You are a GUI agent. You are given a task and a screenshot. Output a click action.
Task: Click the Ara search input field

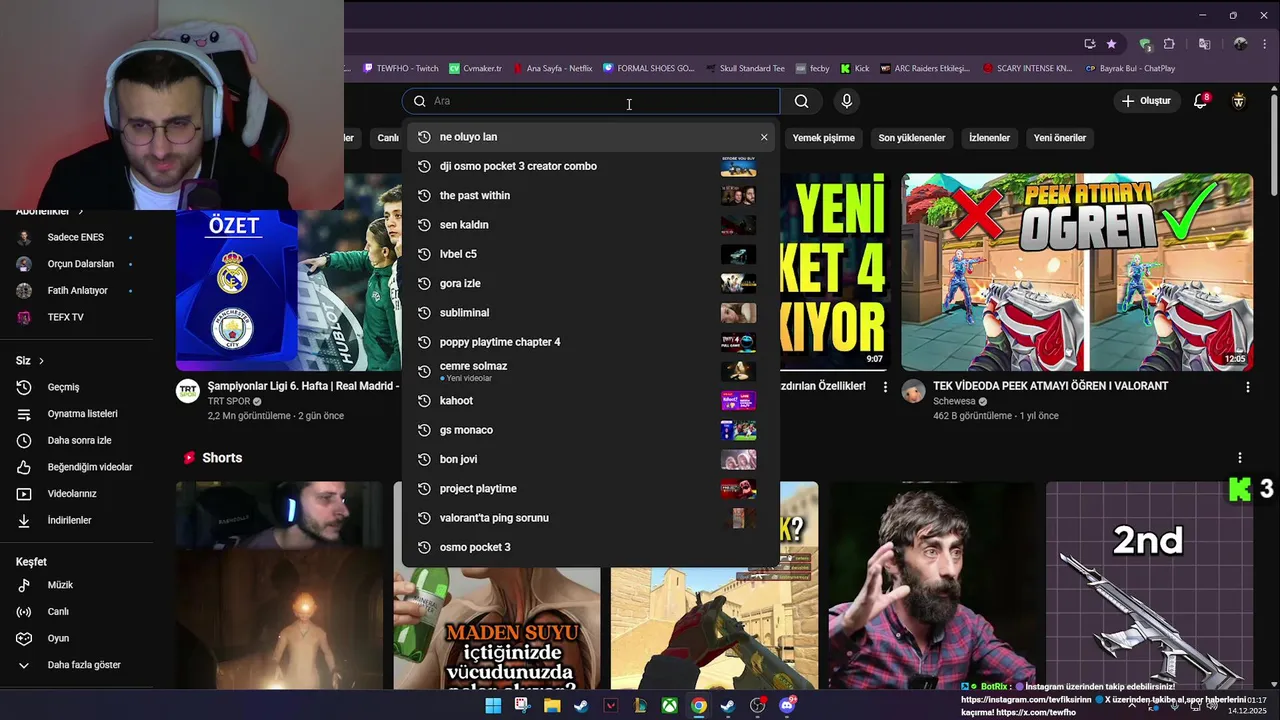[x=590, y=101]
